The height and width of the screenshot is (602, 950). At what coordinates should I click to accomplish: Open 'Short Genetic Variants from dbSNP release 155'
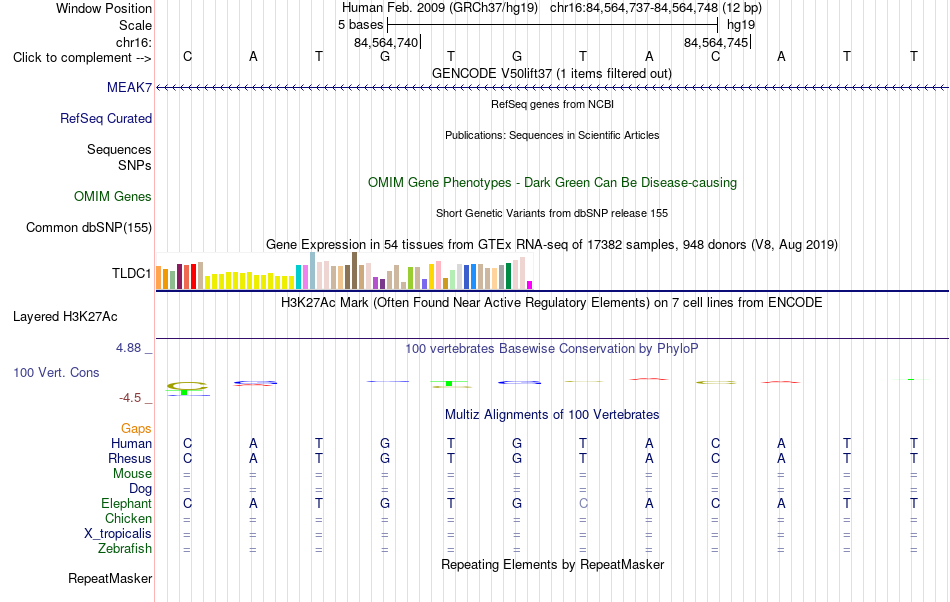[x=552, y=213]
